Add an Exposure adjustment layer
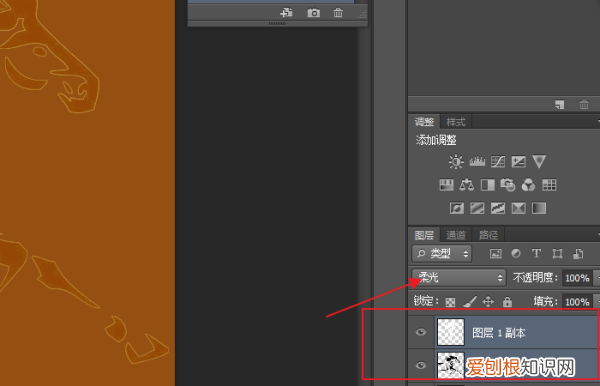Screen dimensions: 600x386 pyautogui.click(x=518, y=162)
